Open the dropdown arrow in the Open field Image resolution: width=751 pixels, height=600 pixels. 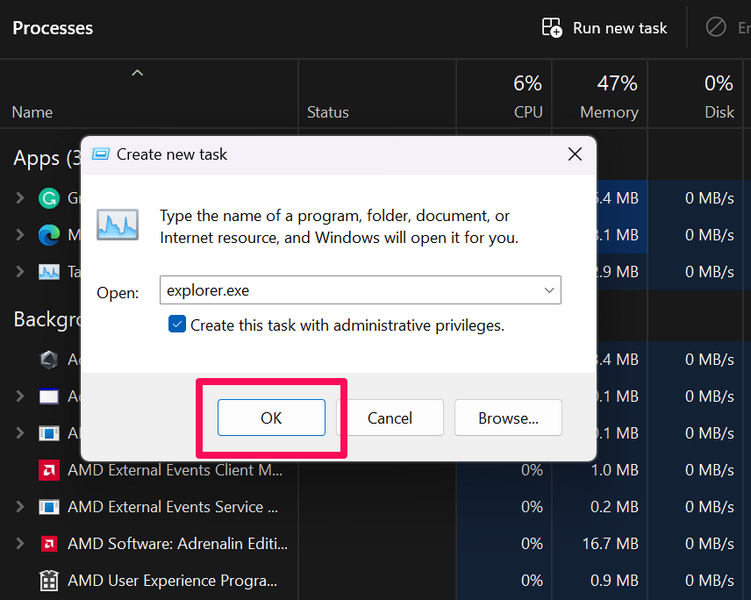click(549, 291)
